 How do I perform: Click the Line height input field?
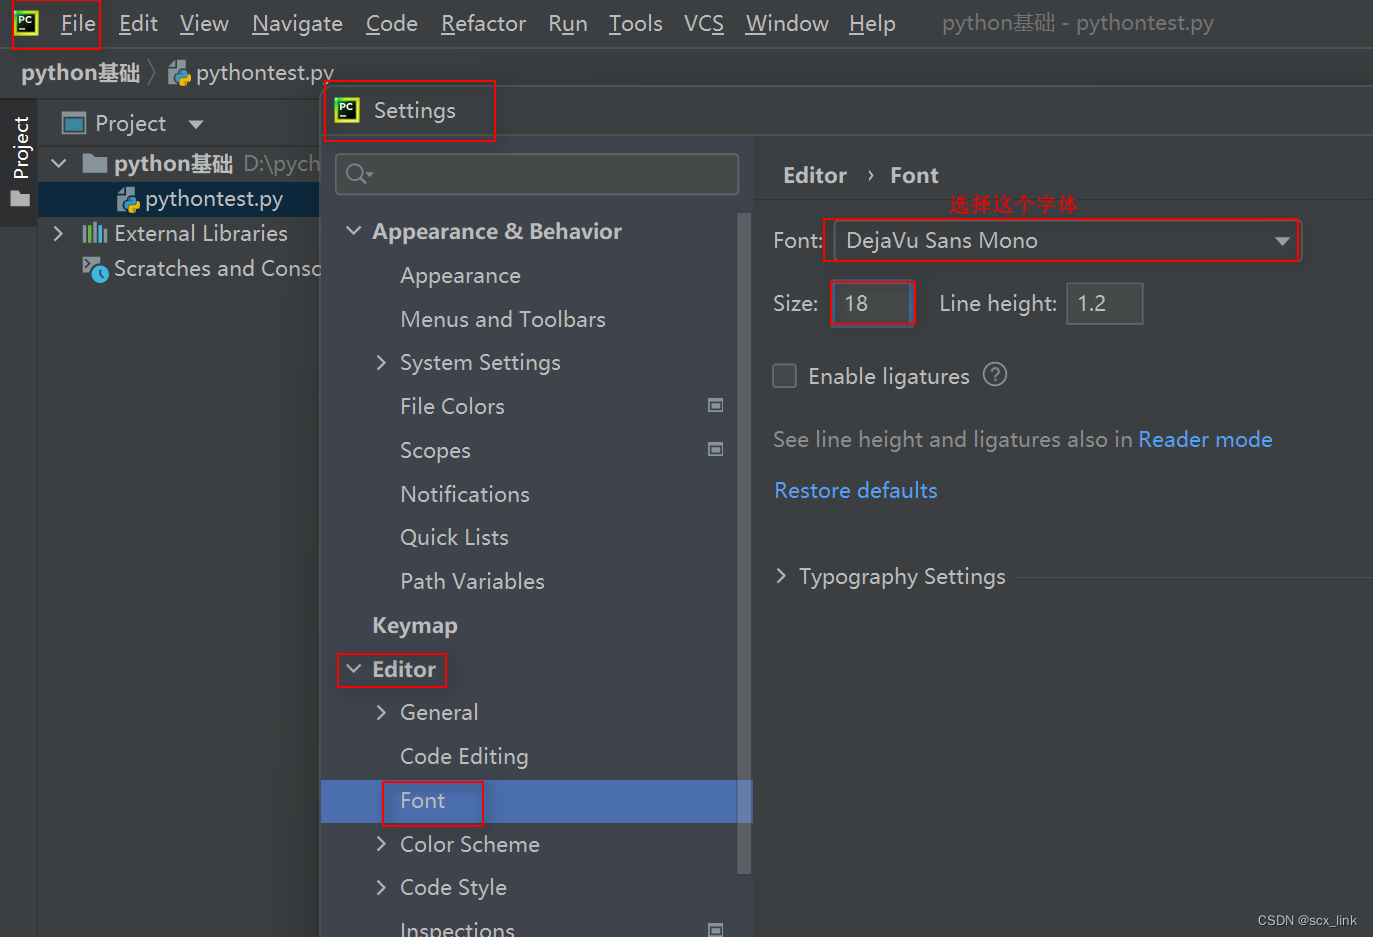pos(1104,303)
